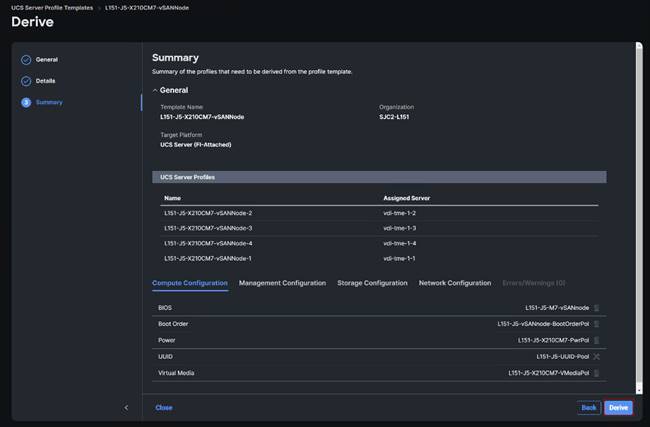Image resolution: width=650 pixels, height=427 pixels.
Task: Click the L151-J5-X210CM7-VMediaPol value
Action: pos(548,373)
